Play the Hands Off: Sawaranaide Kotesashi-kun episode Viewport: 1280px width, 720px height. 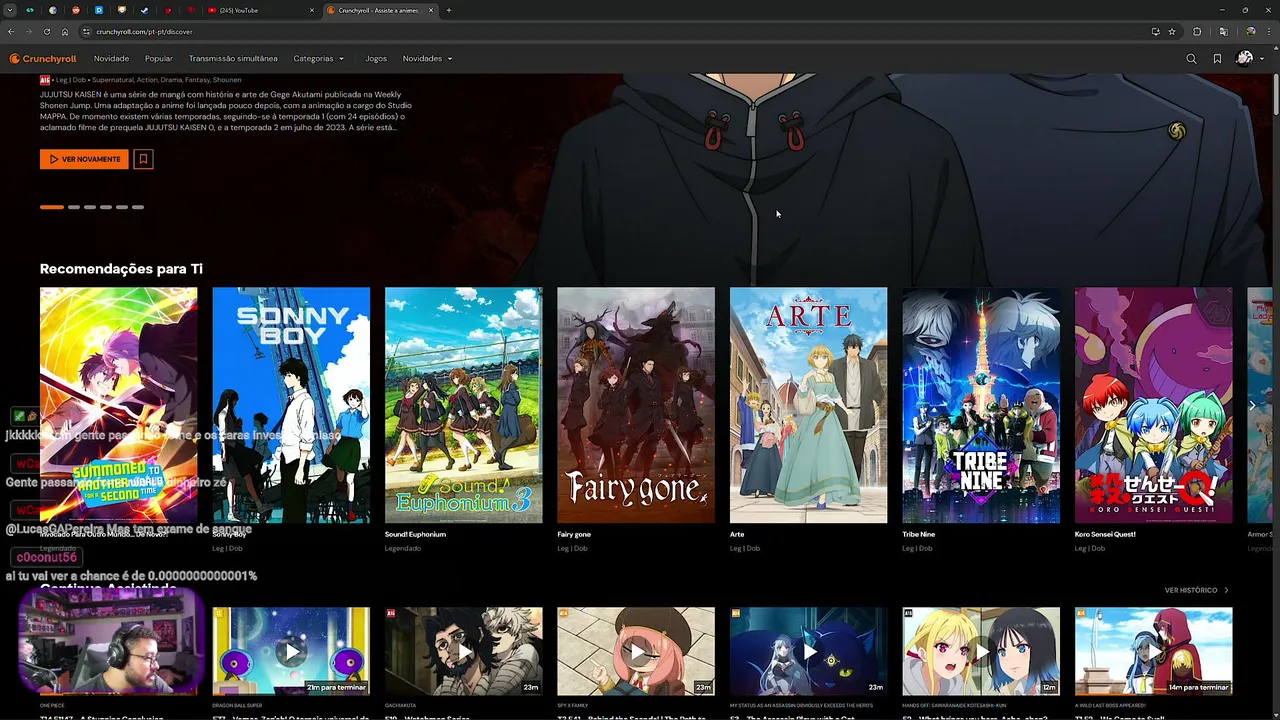(x=981, y=651)
